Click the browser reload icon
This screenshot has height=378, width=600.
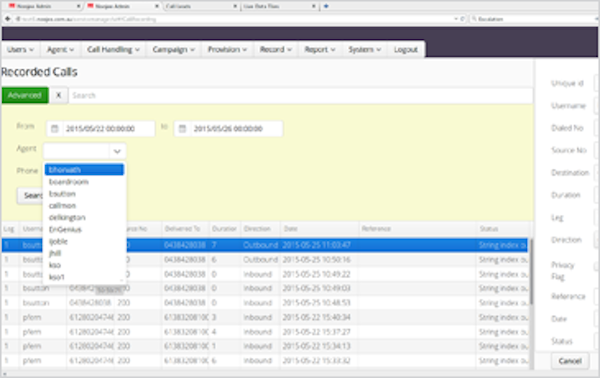point(462,19)
